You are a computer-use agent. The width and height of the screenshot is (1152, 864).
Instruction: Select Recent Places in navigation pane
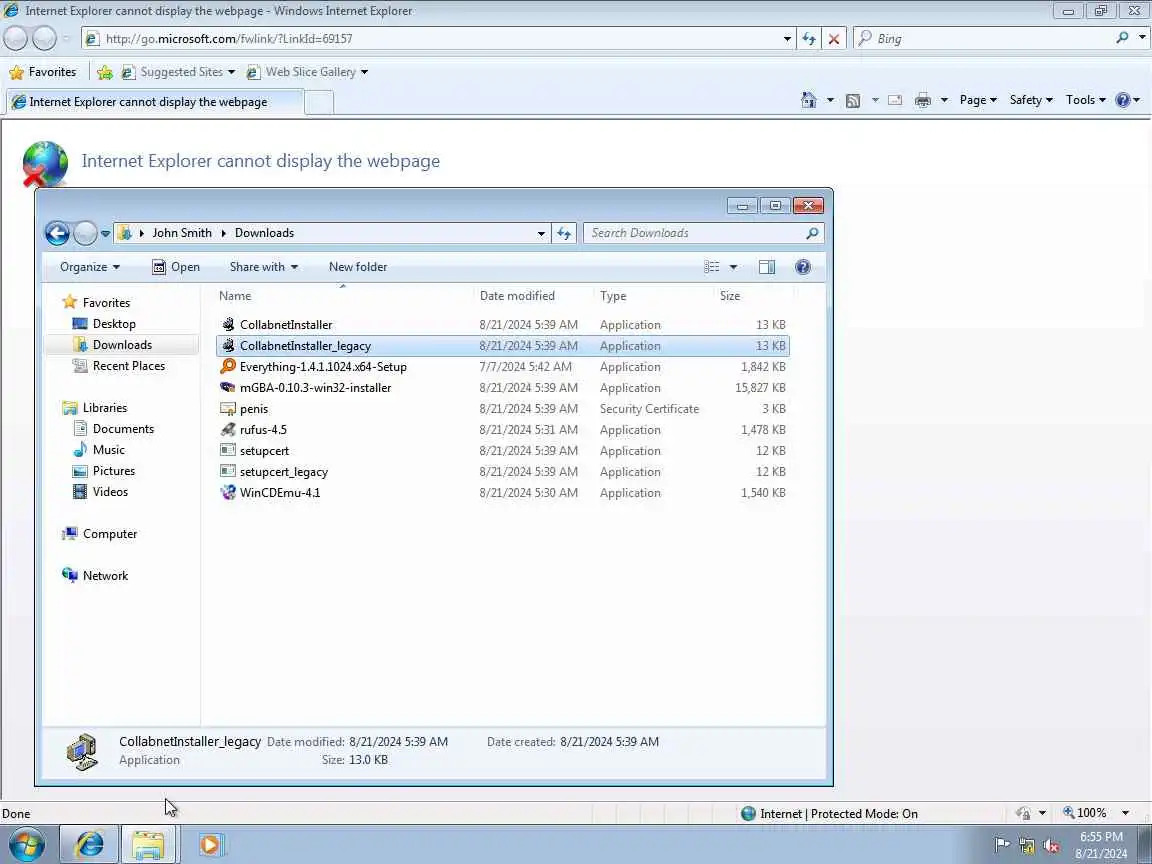128,366
